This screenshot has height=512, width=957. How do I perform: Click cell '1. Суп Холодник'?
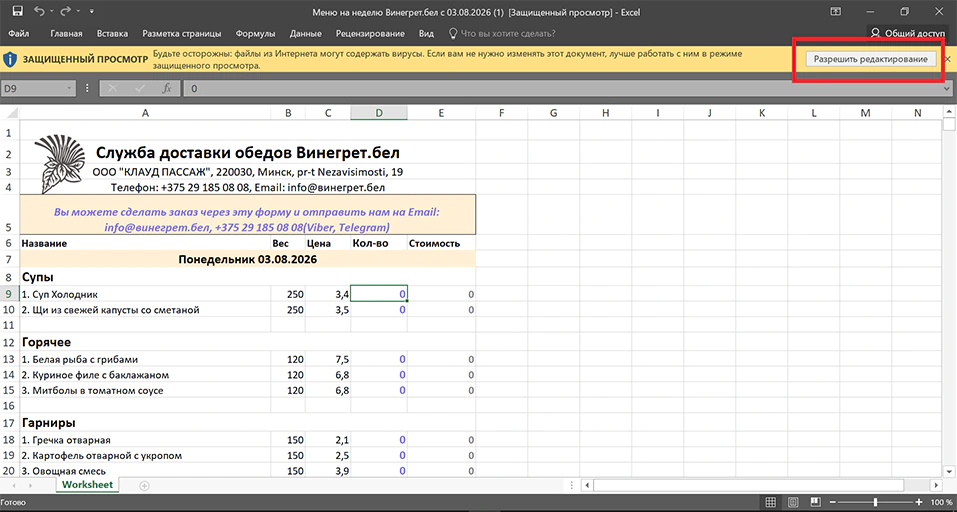click(x=145, y=294)
